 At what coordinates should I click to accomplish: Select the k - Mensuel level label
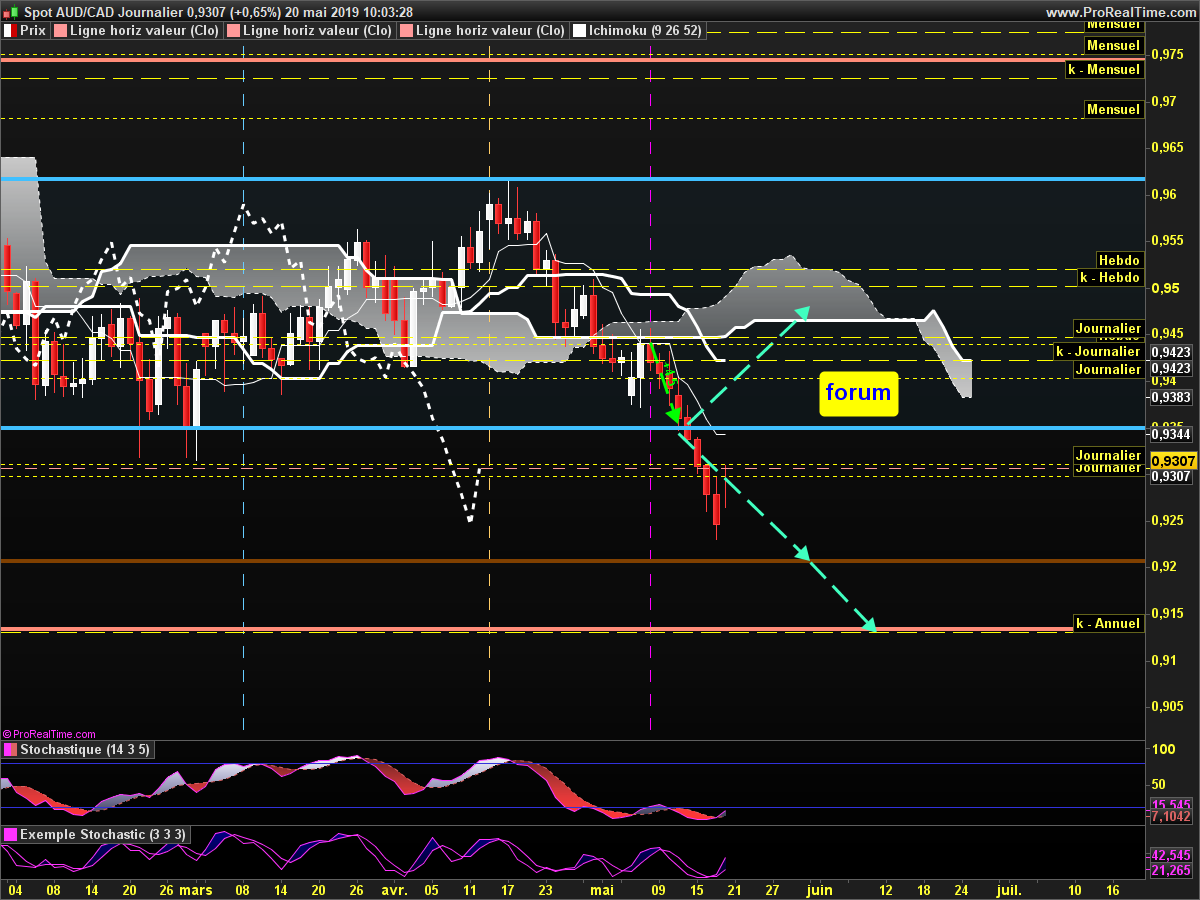click(1103, 69)
